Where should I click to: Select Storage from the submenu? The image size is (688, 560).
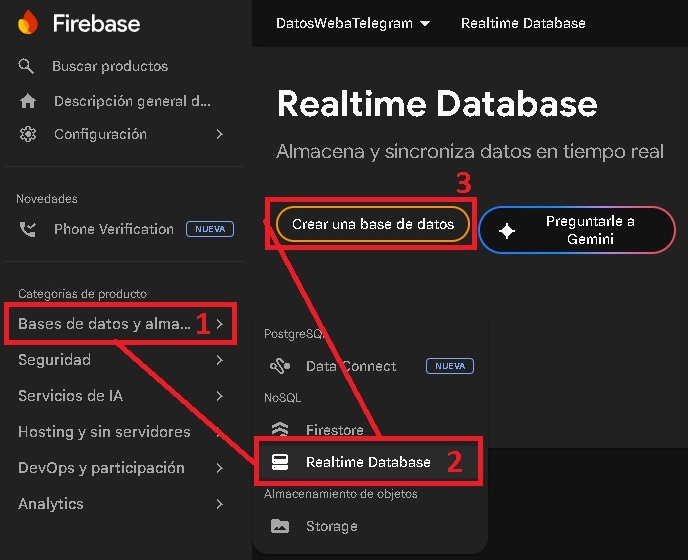click(x=370, y=526)
